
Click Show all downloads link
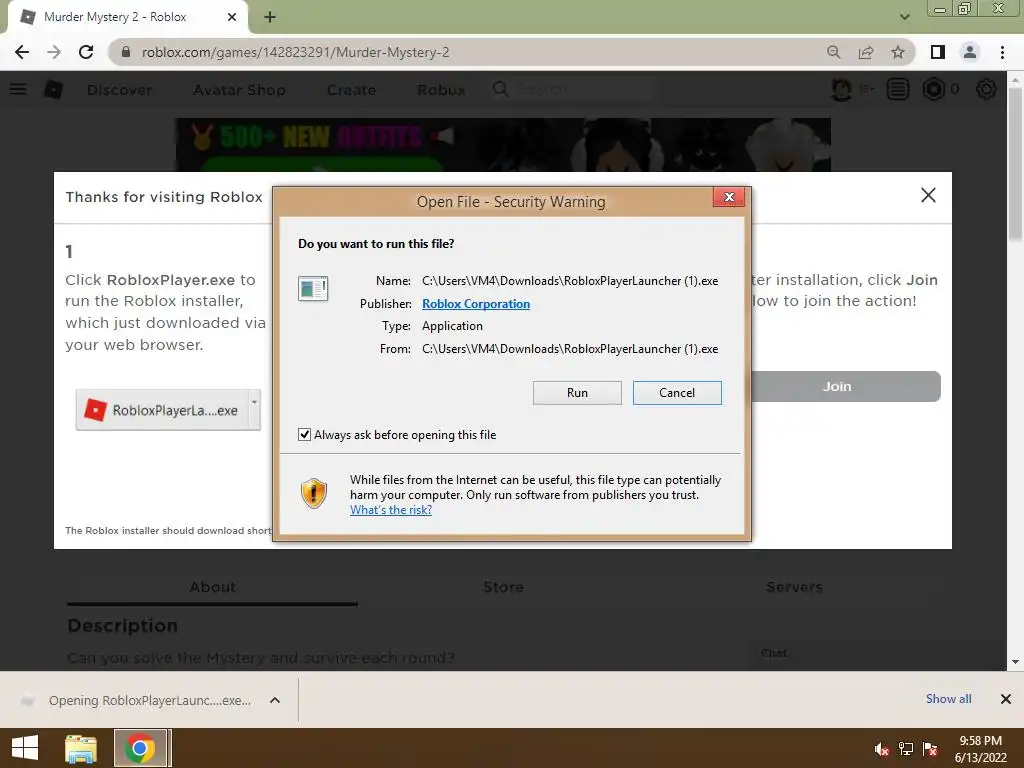pyautogui.click(x=948, y=699)
